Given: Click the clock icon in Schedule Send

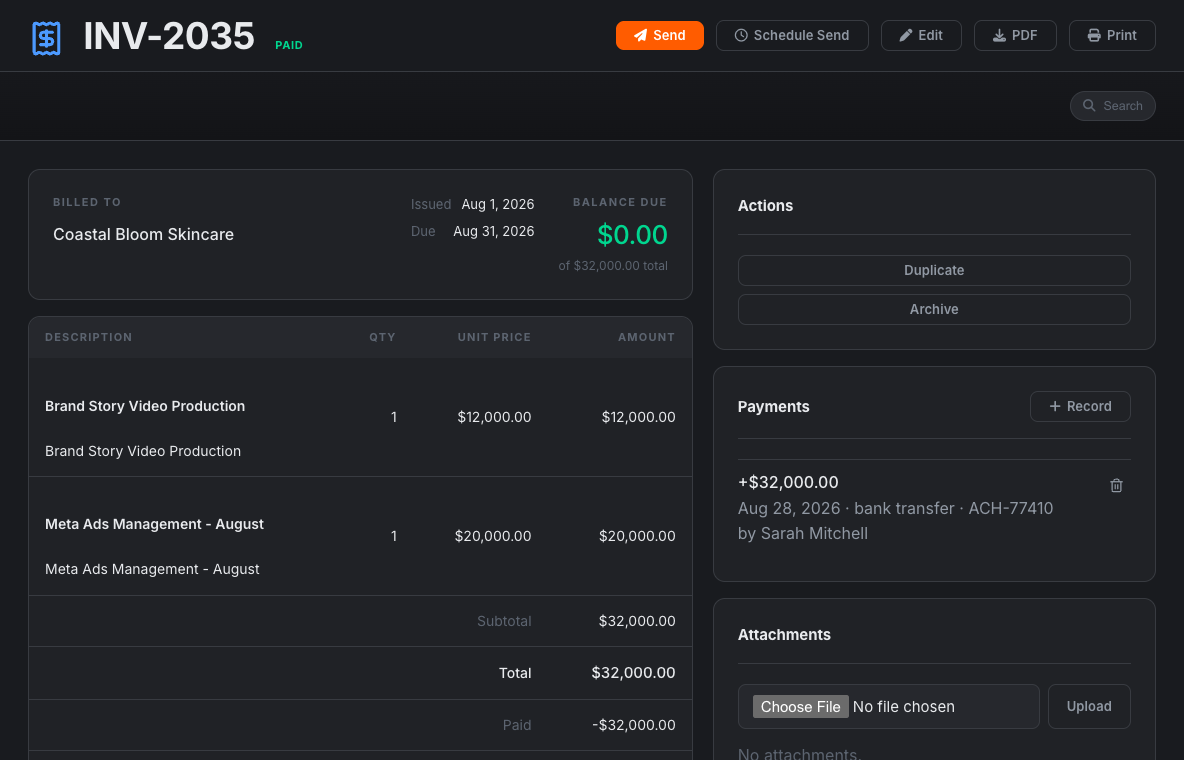Looking at the screenshot, I should (742, 36).
